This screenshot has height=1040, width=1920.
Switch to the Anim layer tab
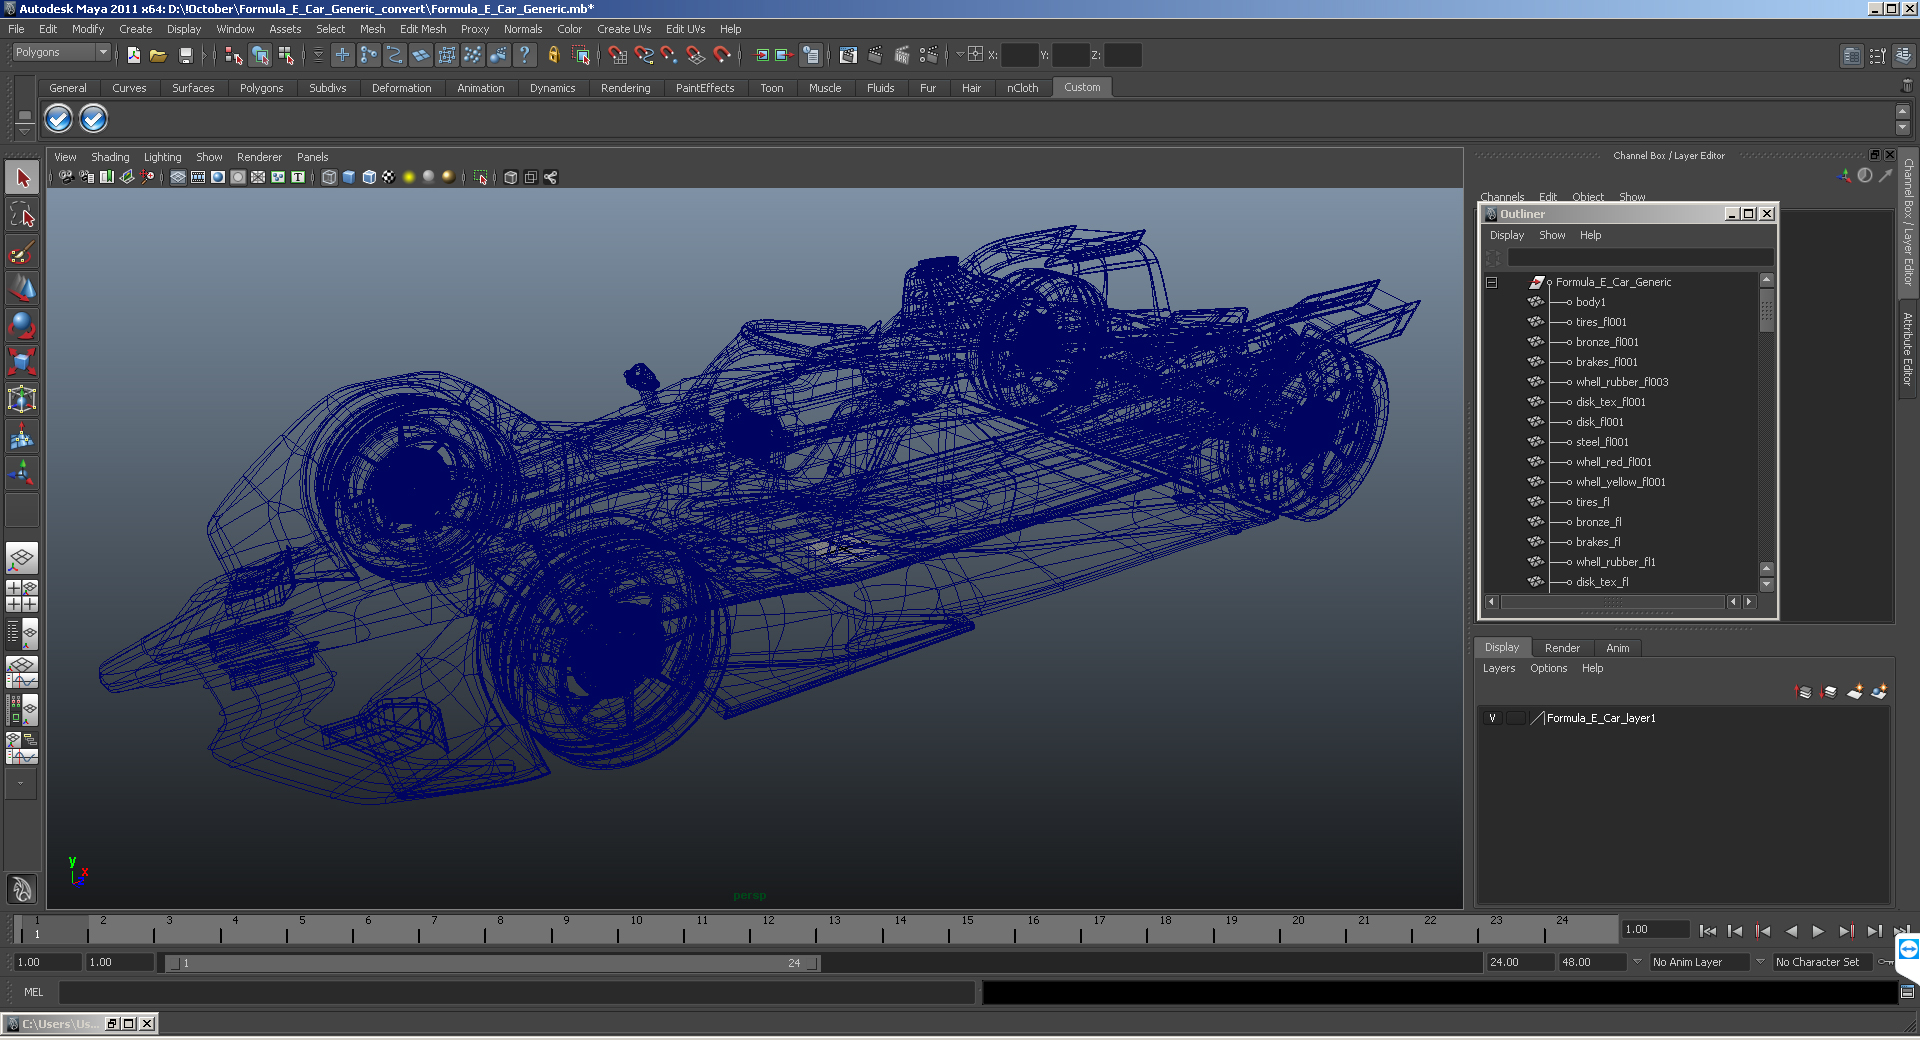tap(1617, 648)
